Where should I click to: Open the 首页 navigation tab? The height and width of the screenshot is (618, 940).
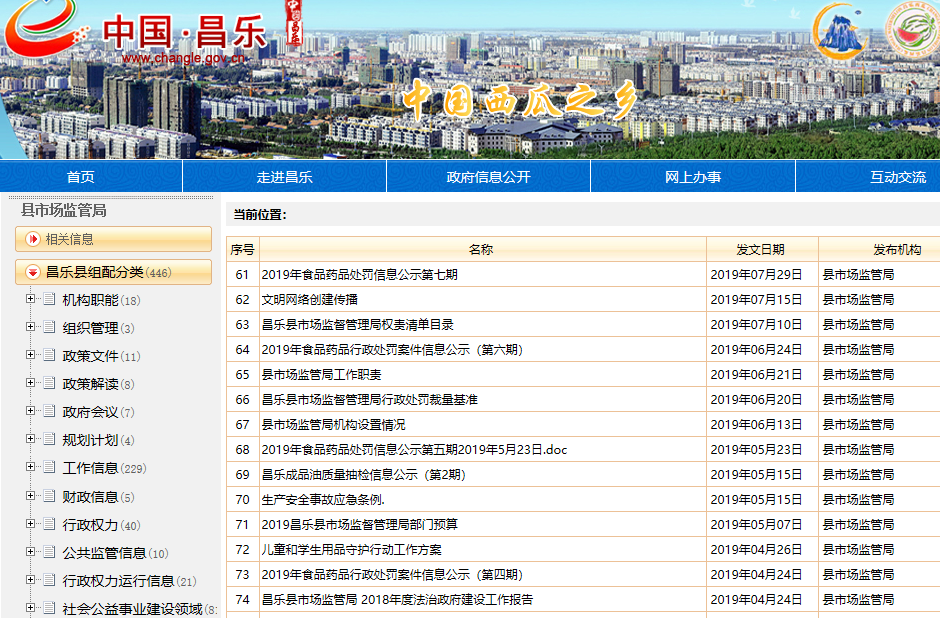81,177
